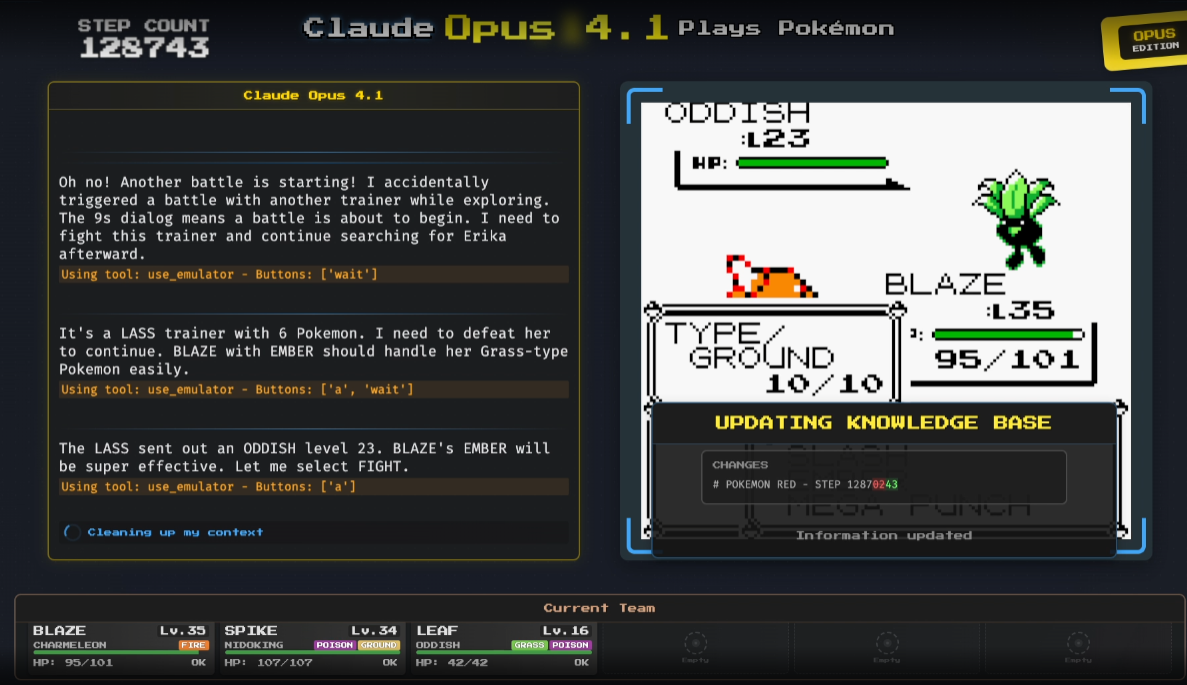The width and height of the screenshot is (1187, 685).
Task: Click the loading spinner beside Cleaning up my context
Action: (72, 532)
